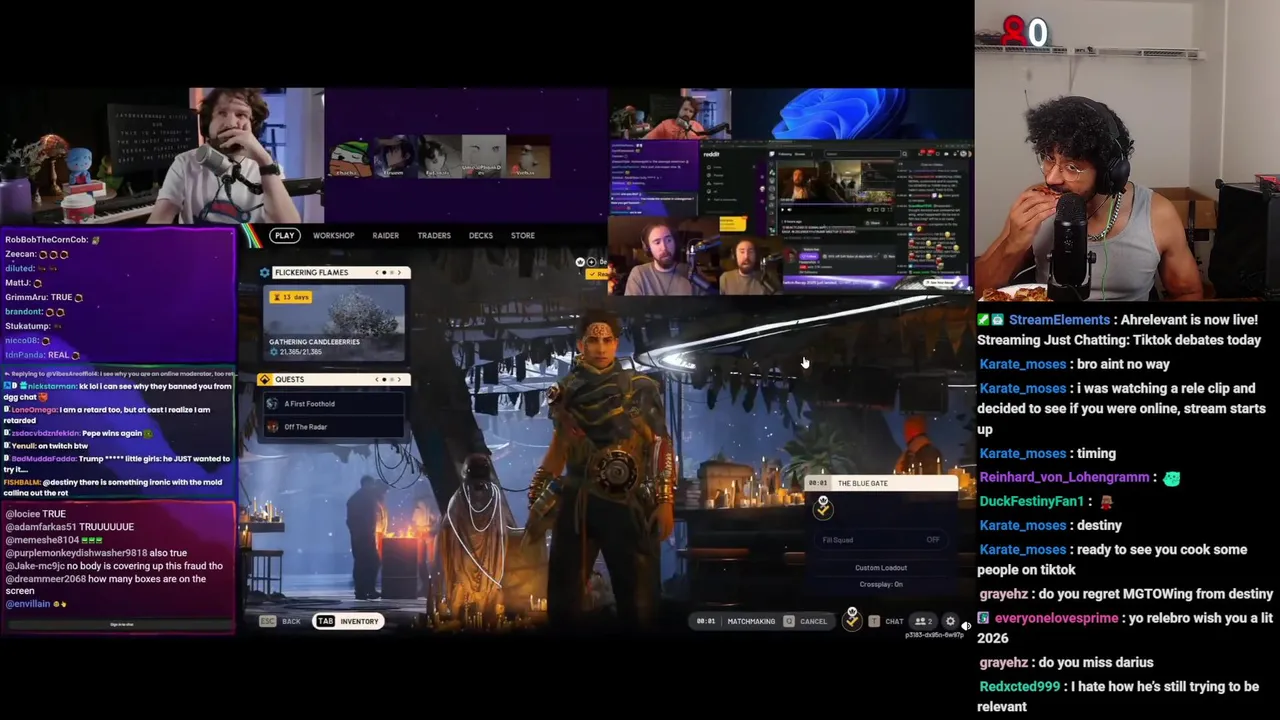1280x720 pixels.
Task: Click the Flickering Flames gear event icon
Action: coord(265,272)
